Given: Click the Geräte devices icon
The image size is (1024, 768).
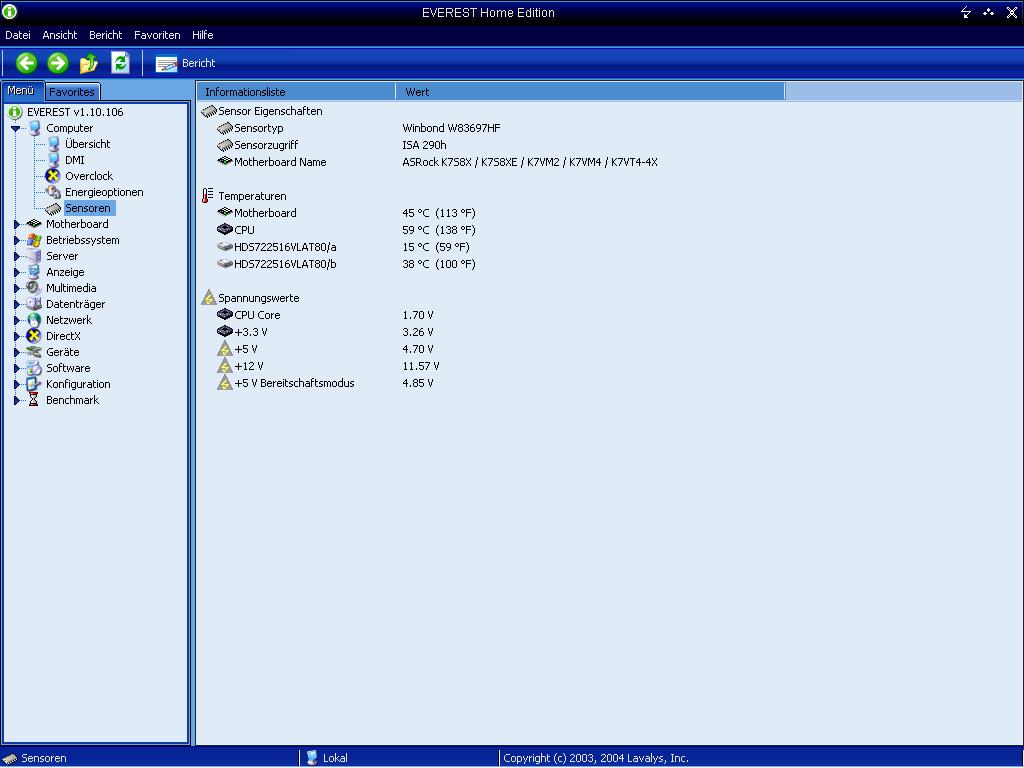Looking at the screenshot, I should point(34,352).
